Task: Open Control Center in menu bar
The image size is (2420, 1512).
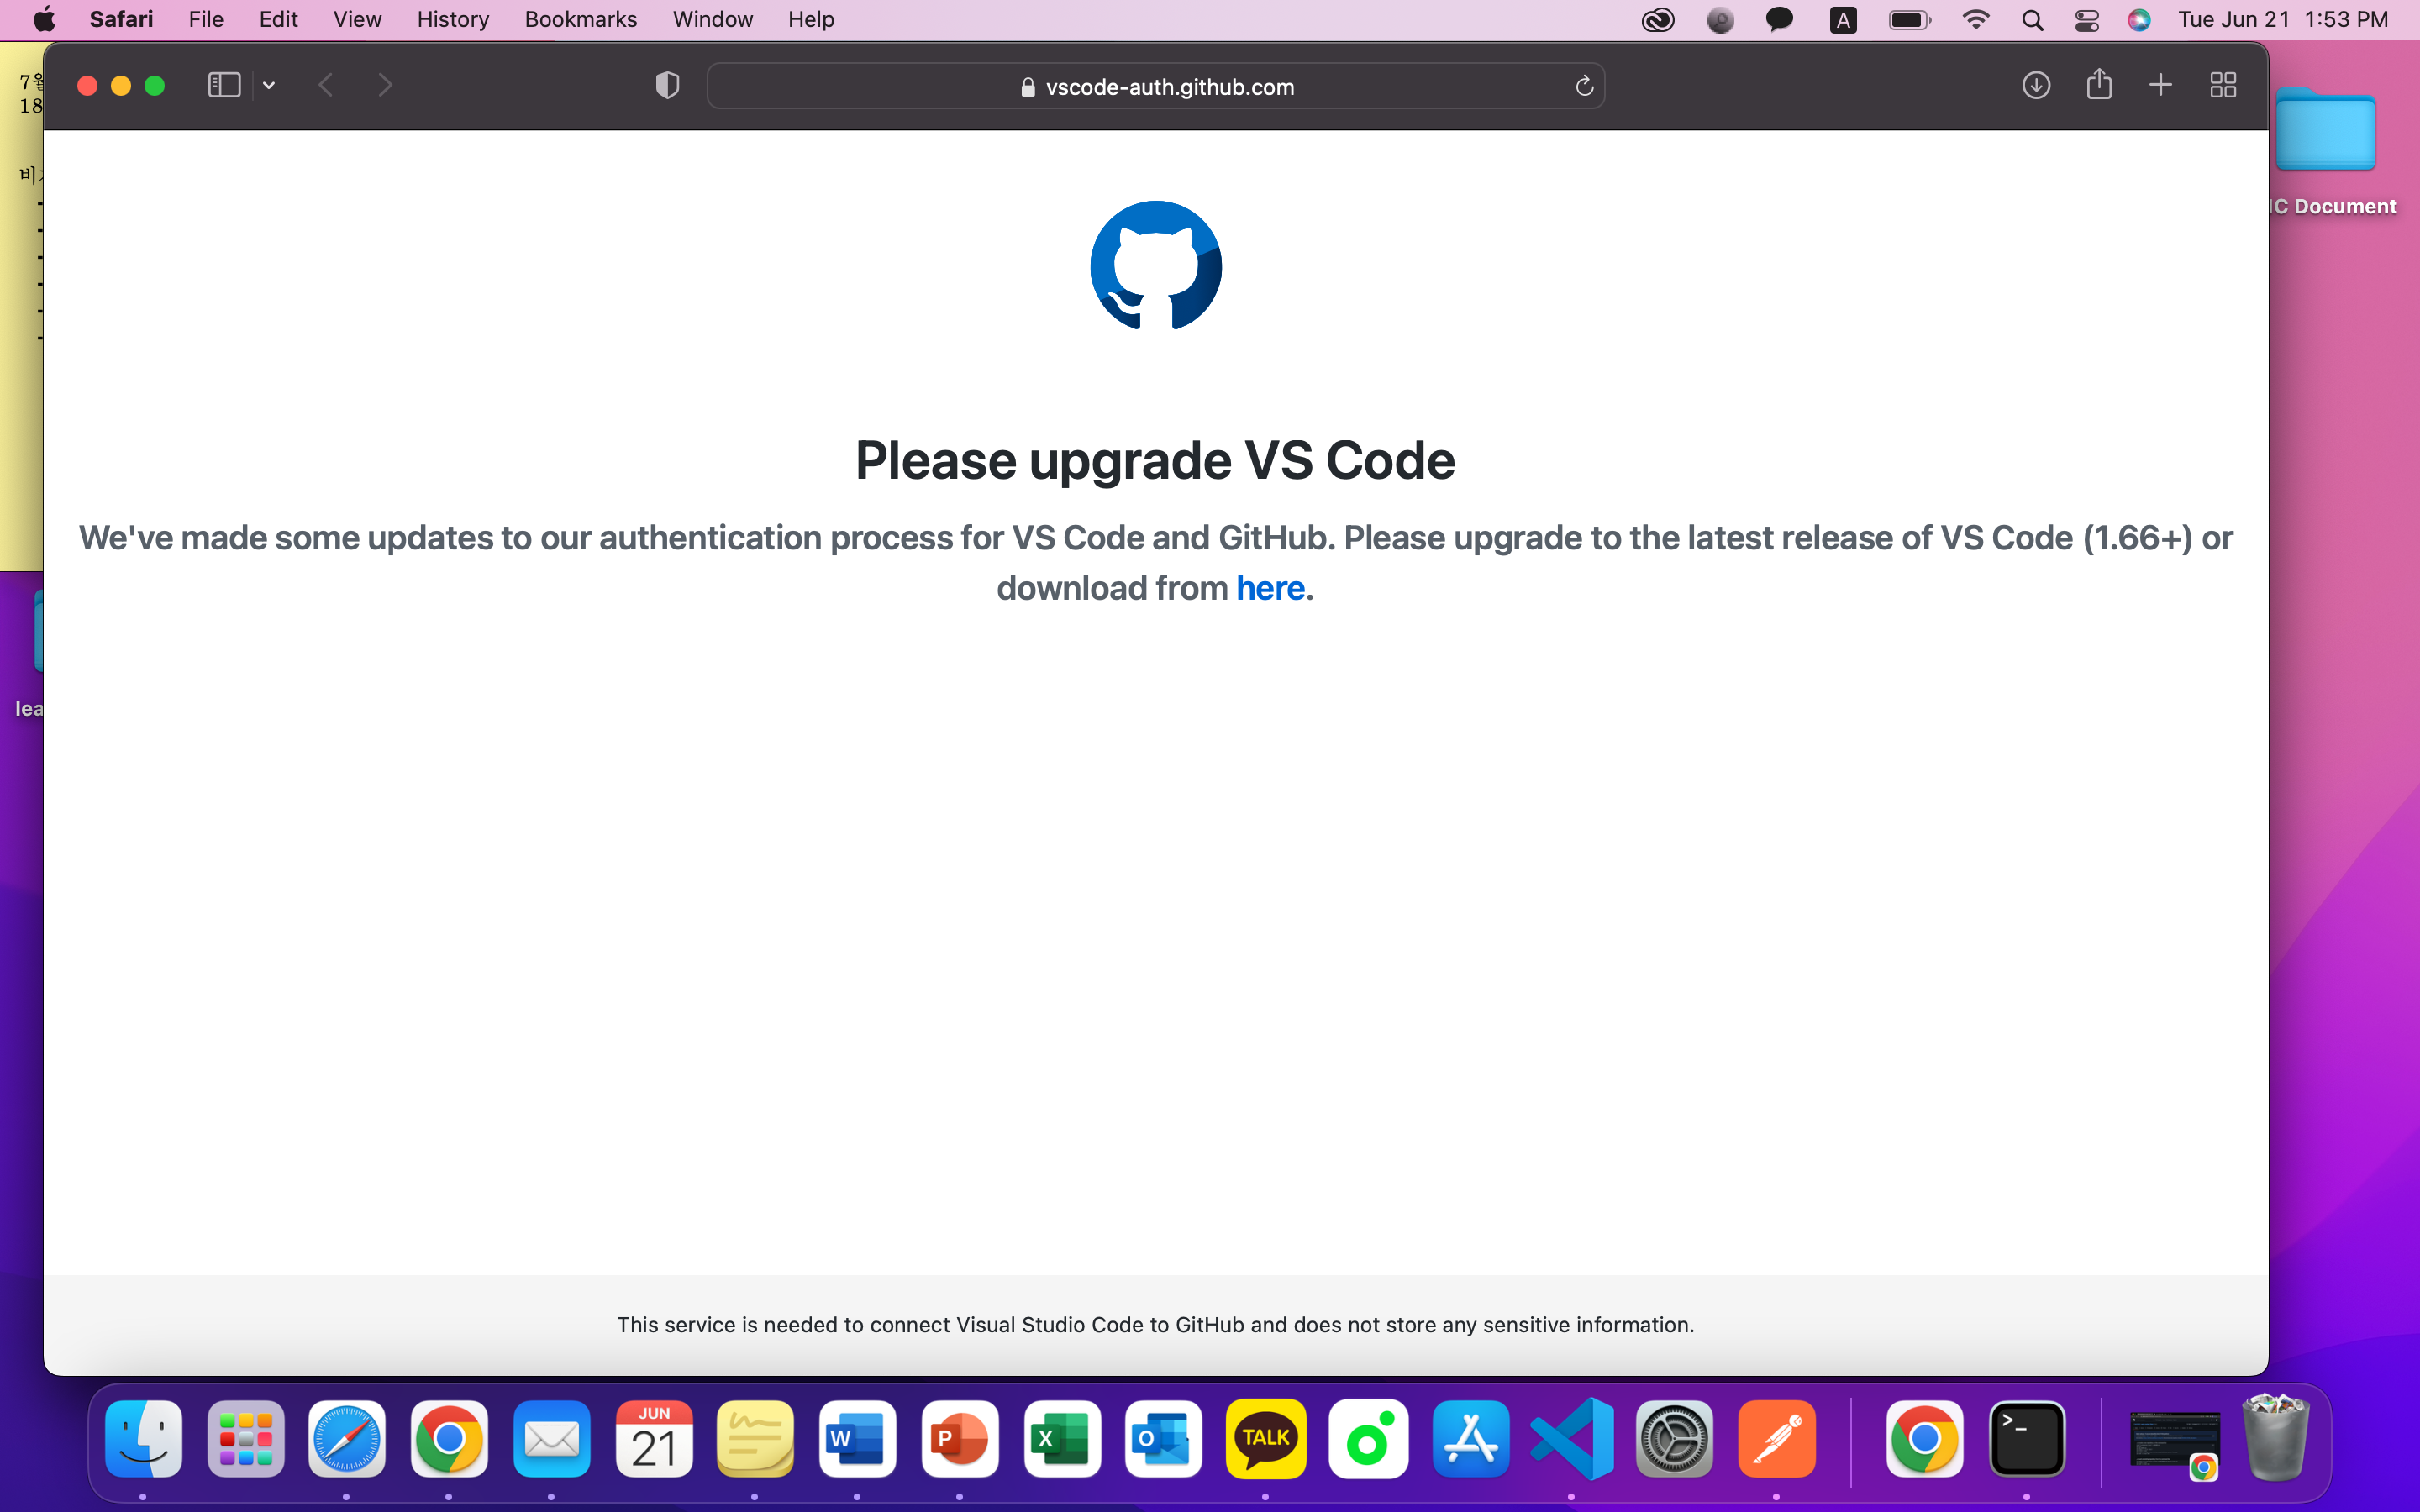Action: click(x=2086, y=20)
